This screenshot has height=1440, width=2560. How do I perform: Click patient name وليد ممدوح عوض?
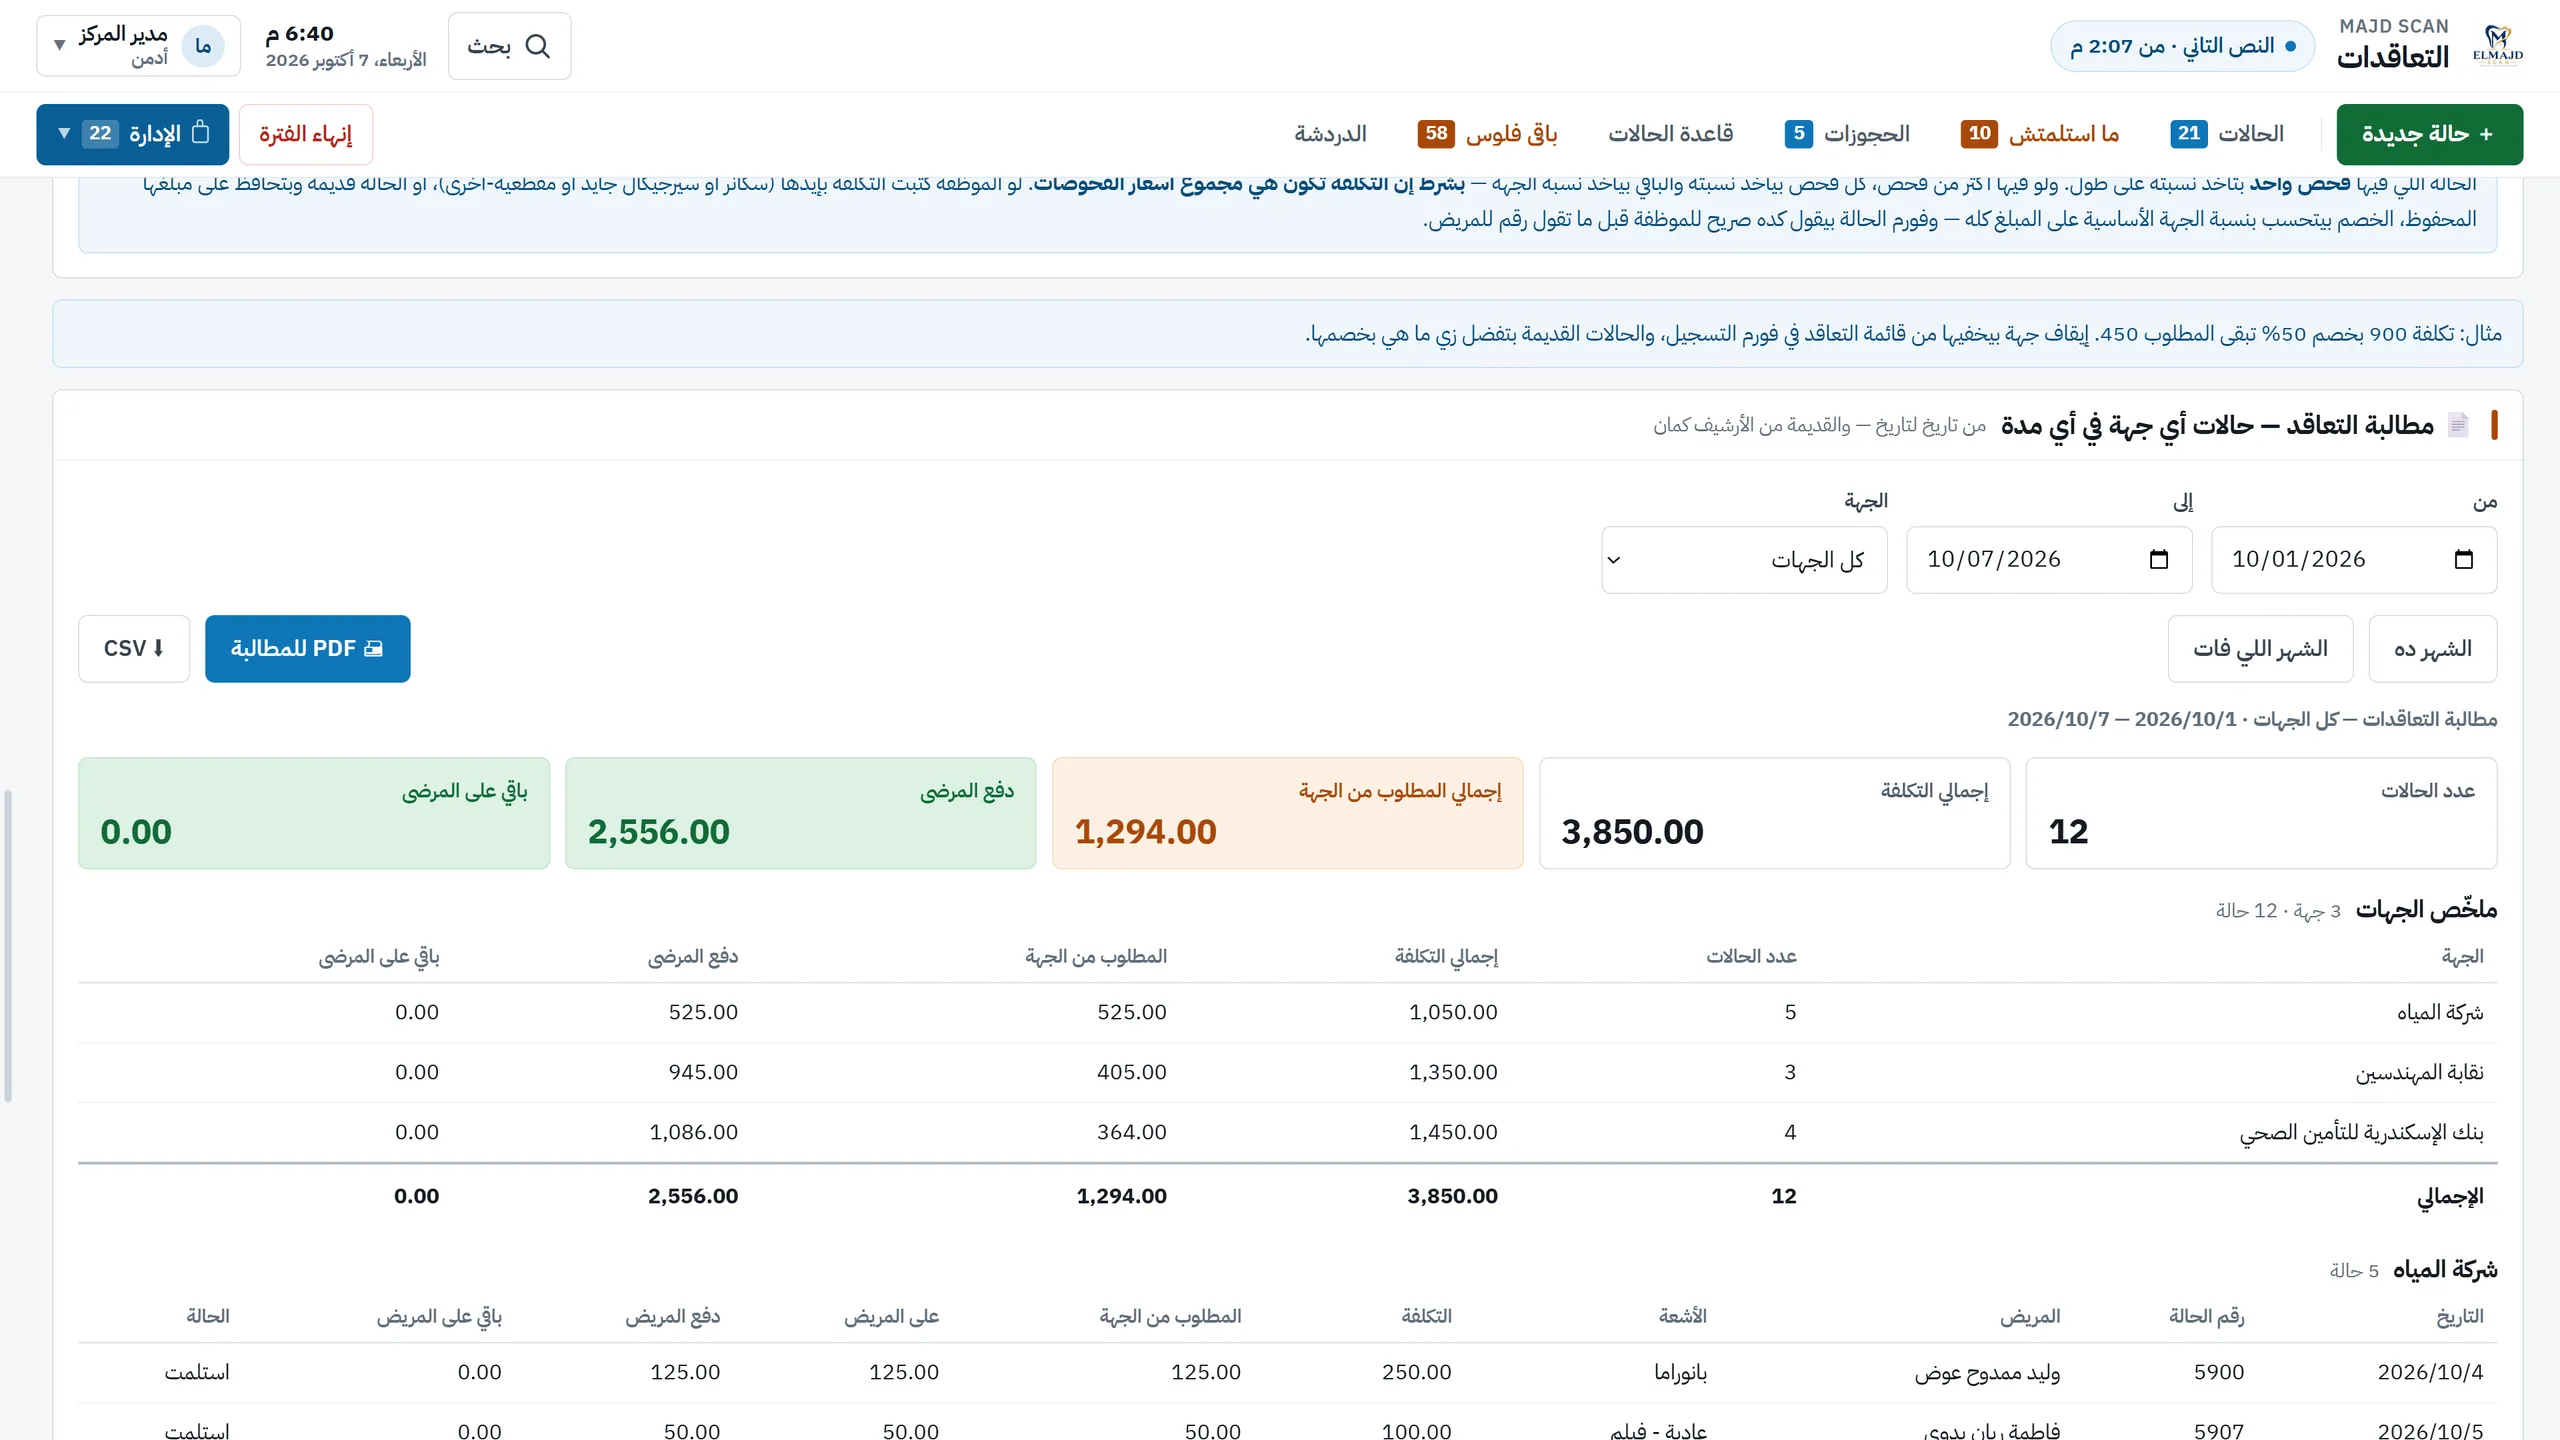click(1987, 1372)
